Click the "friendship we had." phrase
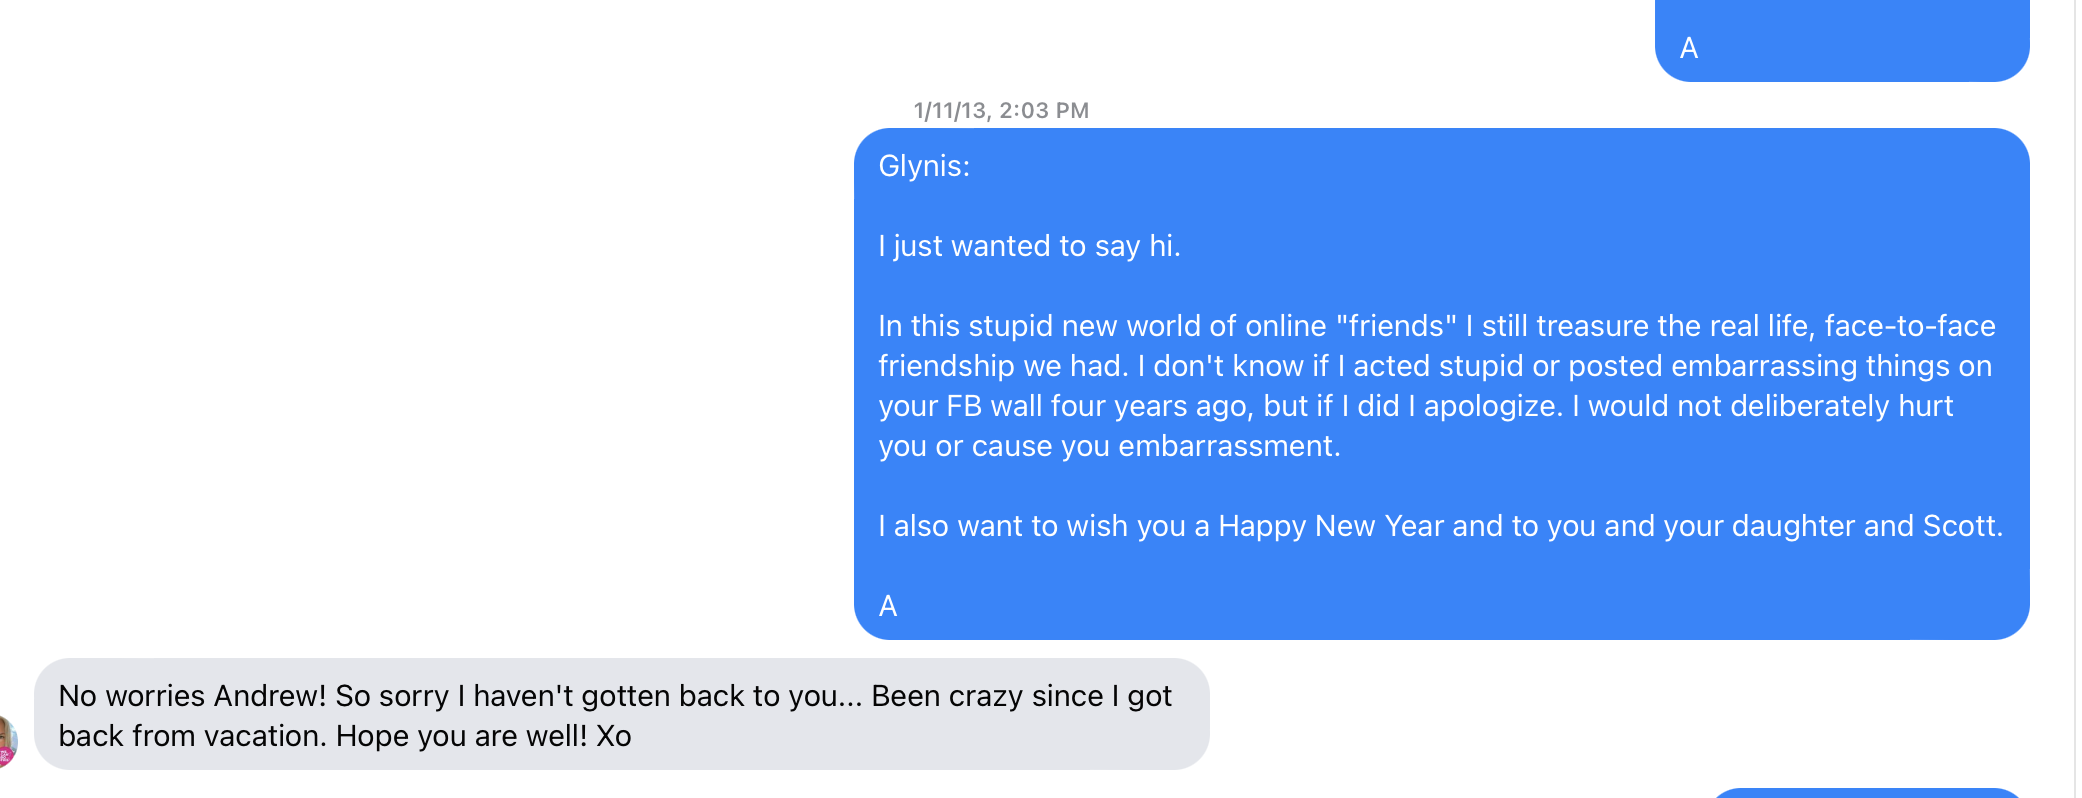 [x=1003, y=366]
